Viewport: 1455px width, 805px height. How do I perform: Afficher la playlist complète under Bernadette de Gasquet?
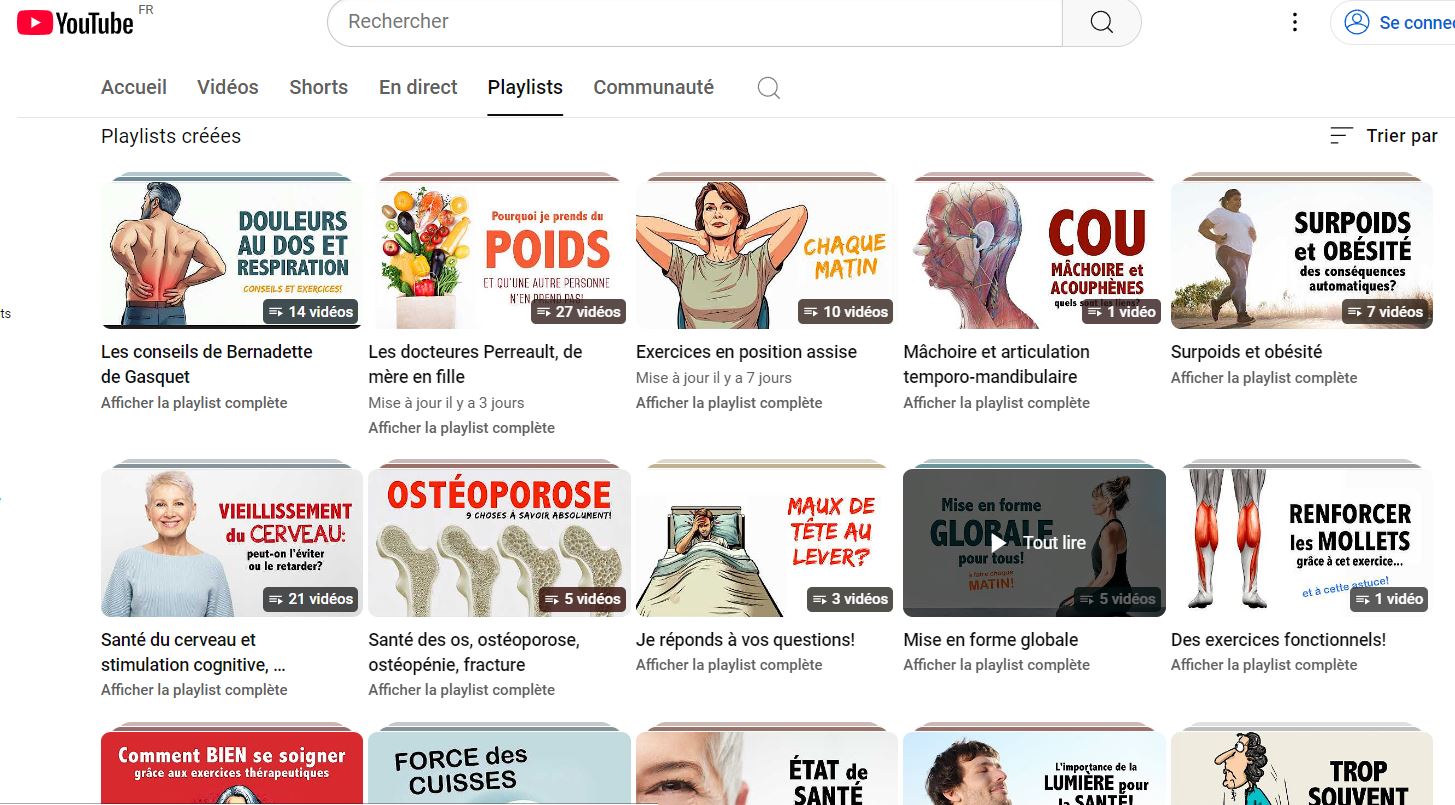pyautogui.click(x=194, y=403)
